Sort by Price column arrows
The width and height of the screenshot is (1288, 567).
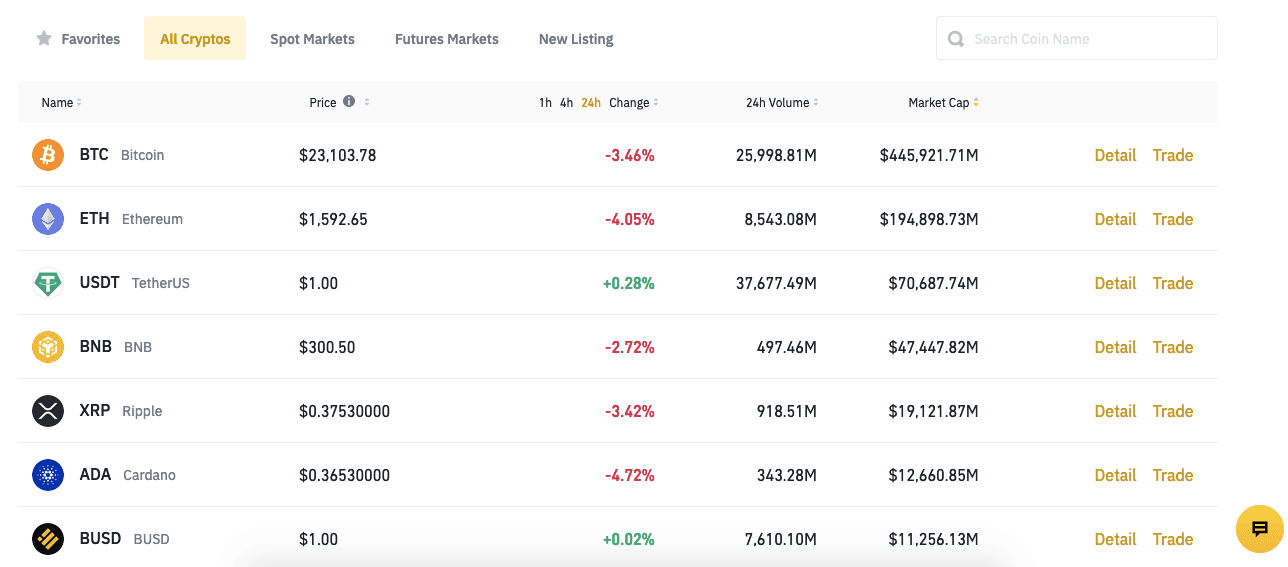(x=367, y=102)
